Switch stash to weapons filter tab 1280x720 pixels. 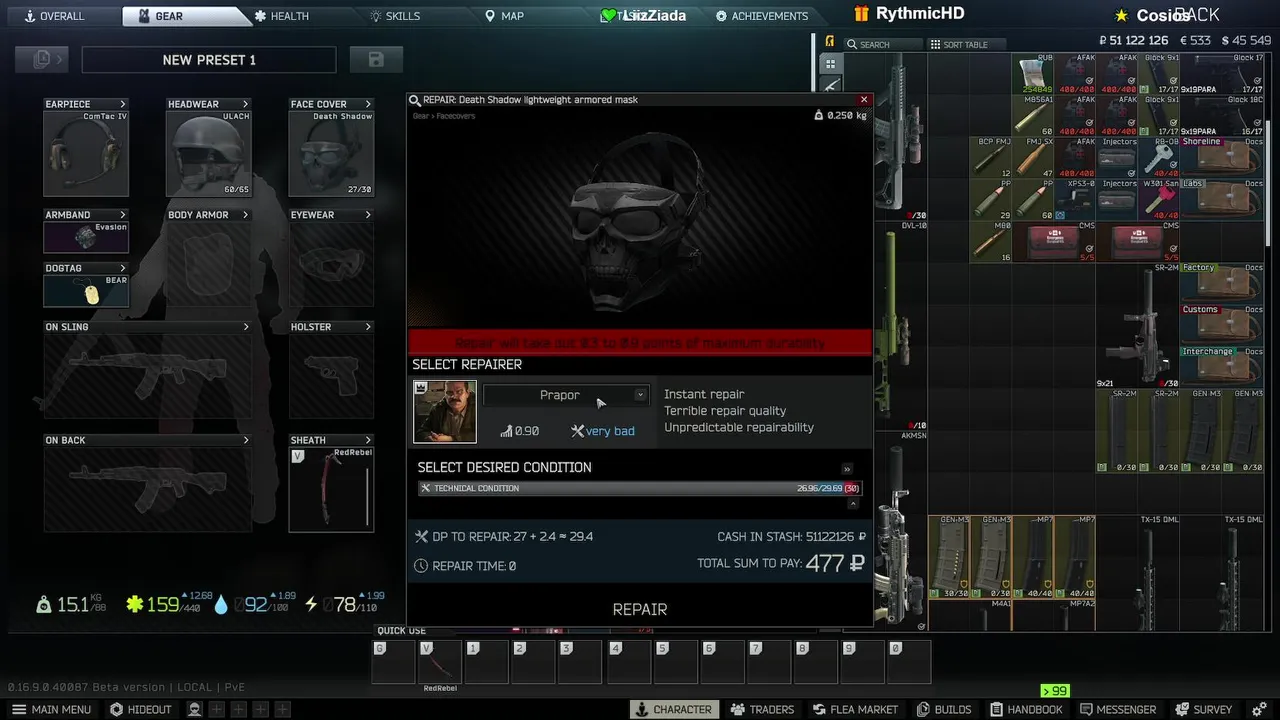831,86
